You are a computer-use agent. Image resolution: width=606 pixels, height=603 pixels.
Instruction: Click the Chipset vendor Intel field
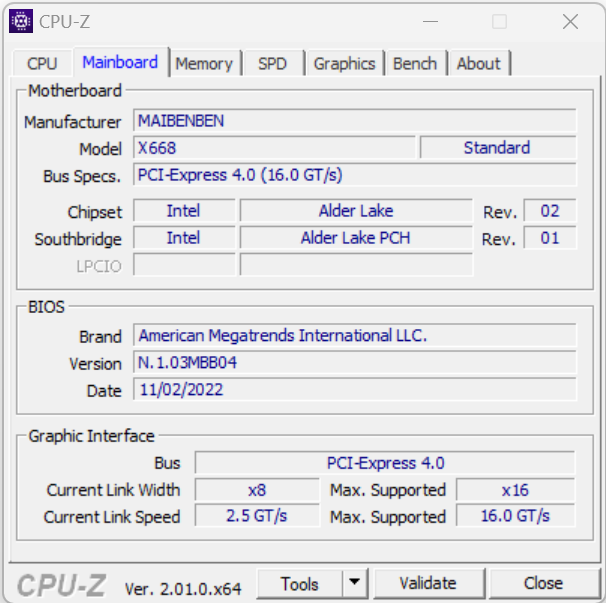pos(184,211)
